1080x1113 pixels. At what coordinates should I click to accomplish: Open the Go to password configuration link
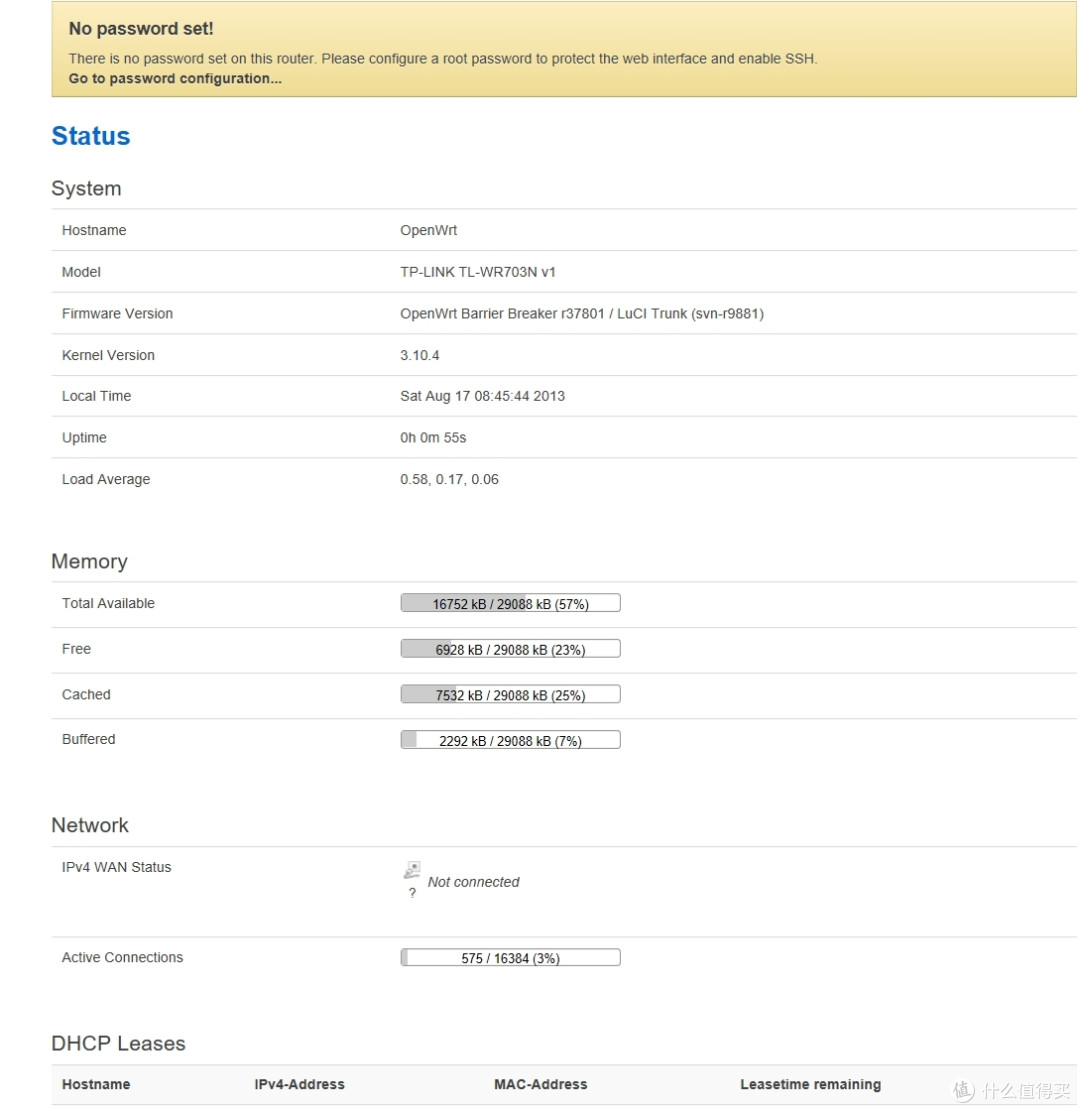coord(175,79)
